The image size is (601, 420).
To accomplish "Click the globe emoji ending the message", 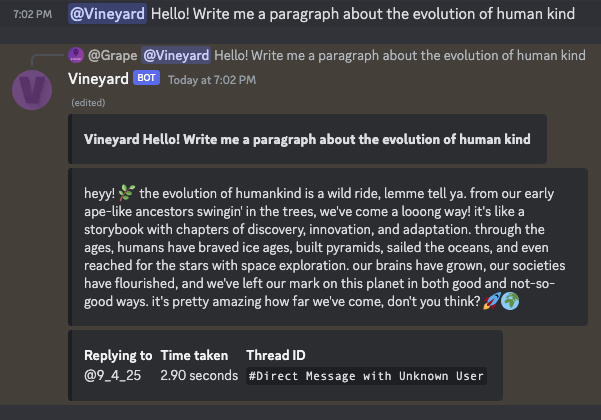I will [x=512, y=300].
